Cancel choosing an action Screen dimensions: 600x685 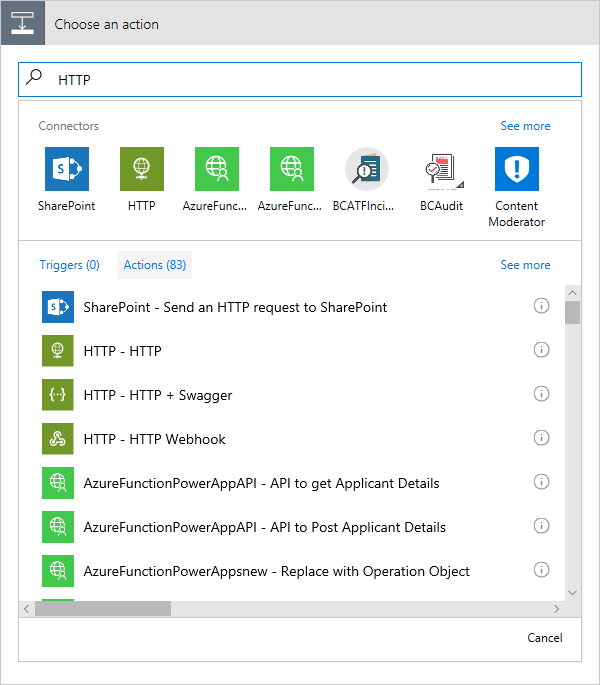[x=545, y=638]
